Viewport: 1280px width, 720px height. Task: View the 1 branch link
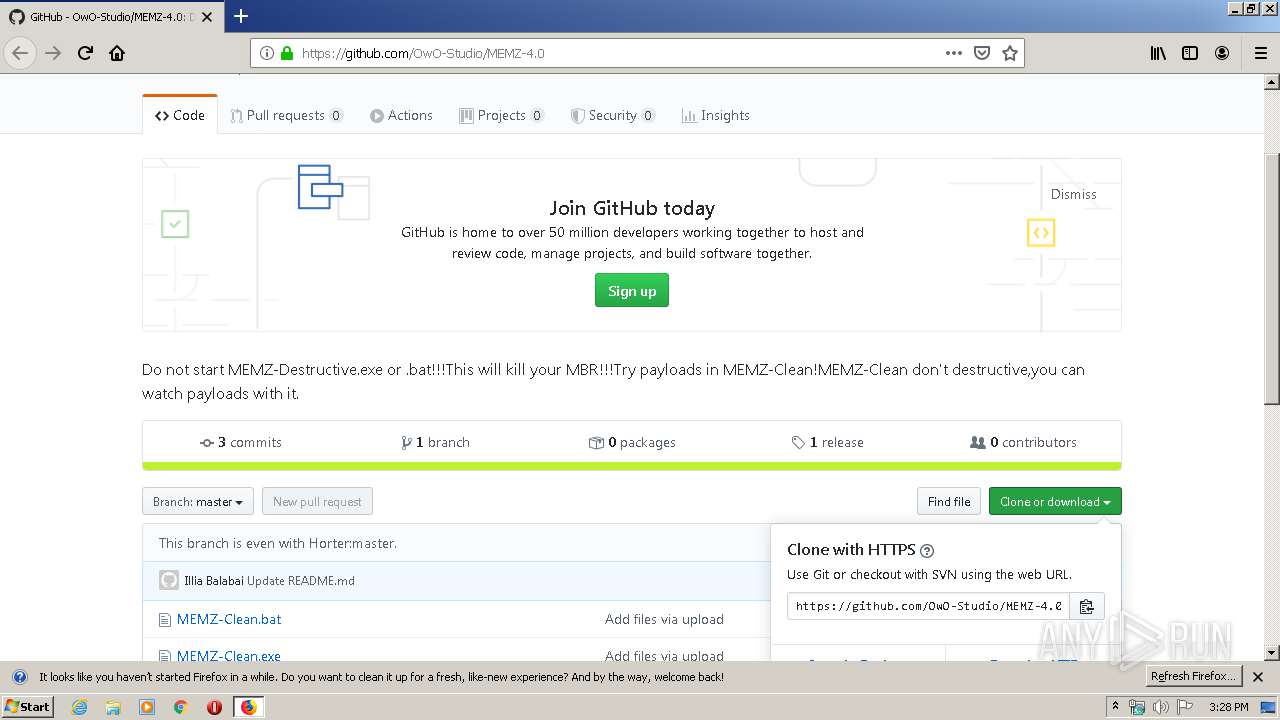(435, 442)
